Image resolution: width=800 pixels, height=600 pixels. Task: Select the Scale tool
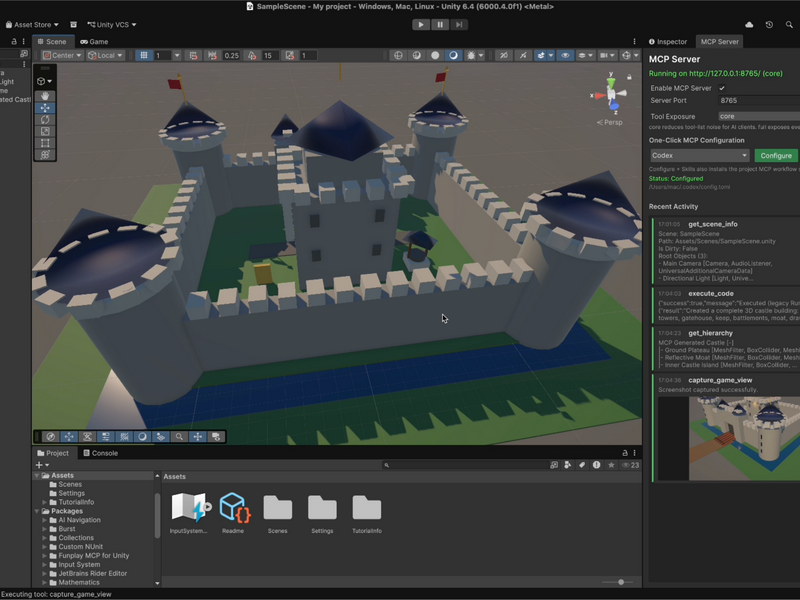[x=45, y=131]
